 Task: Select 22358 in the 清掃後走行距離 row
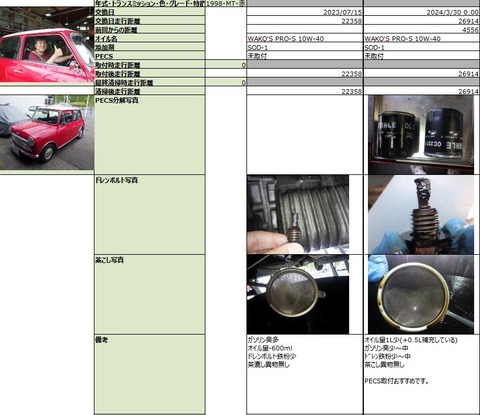coord(305,91)
